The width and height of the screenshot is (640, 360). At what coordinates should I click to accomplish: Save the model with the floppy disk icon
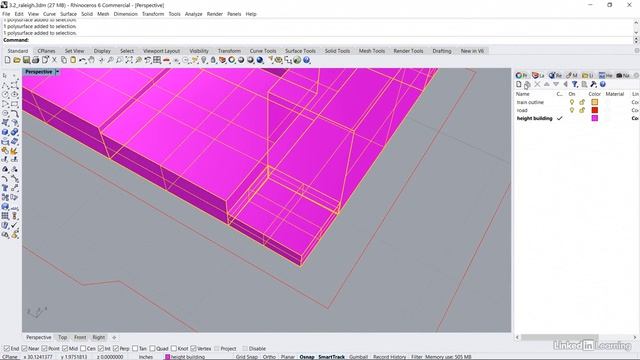(x=26, y=60)
